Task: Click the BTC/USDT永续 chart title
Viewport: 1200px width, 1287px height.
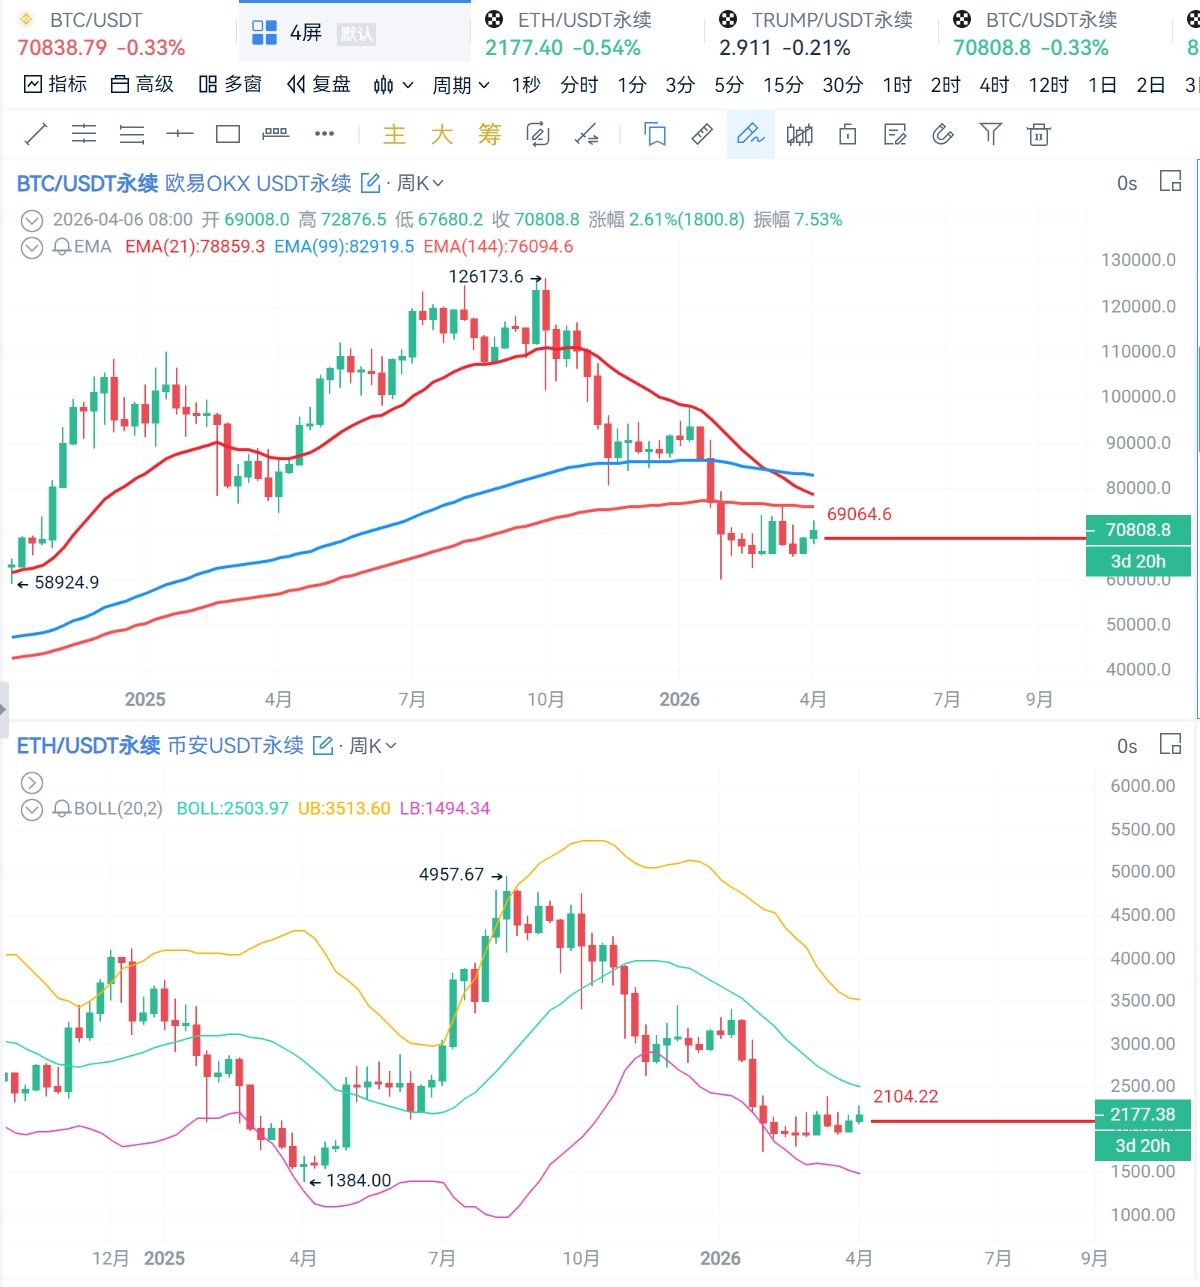Action: [x=87, y=183]
